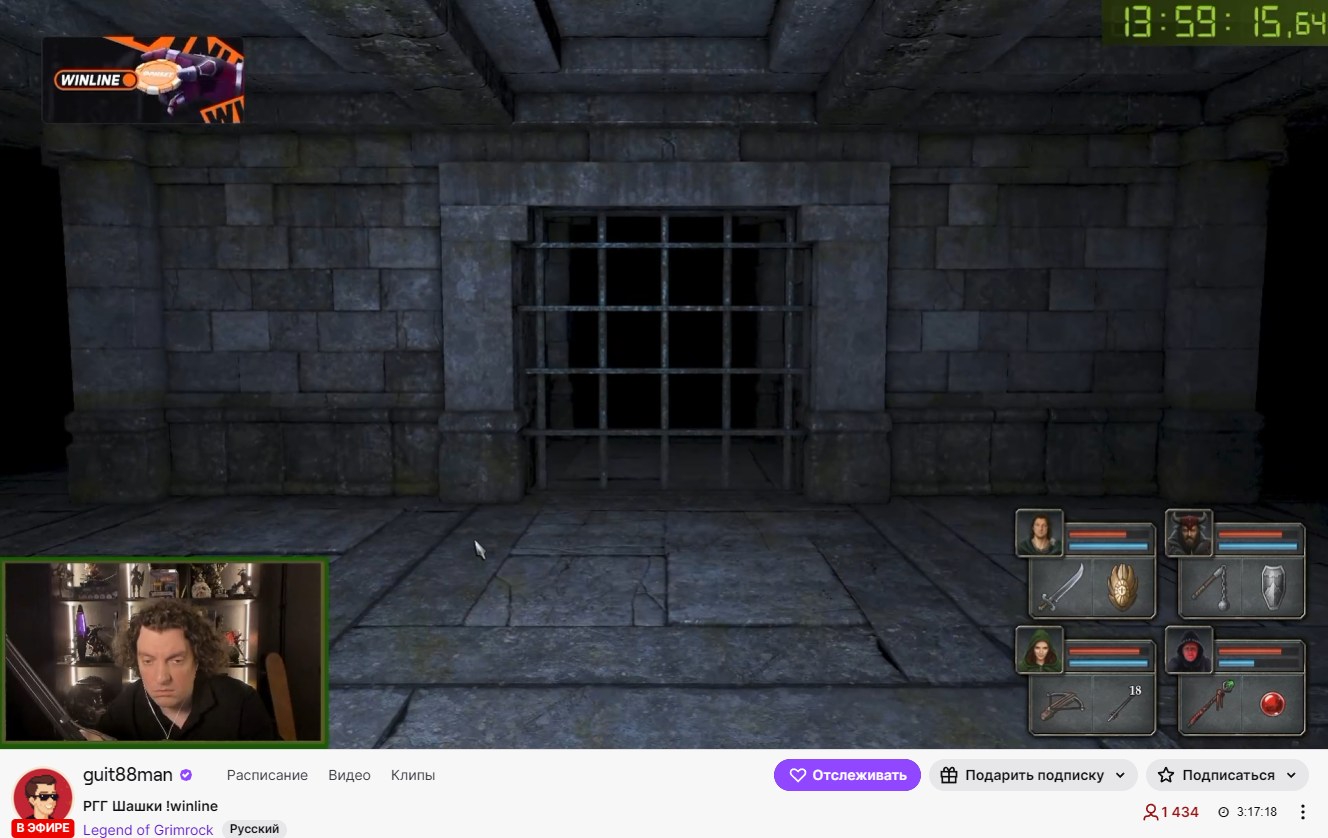Select the horned helmet champion portrait
The width and height of the screenshot is (1328, 838).
tap(1189, 533)
